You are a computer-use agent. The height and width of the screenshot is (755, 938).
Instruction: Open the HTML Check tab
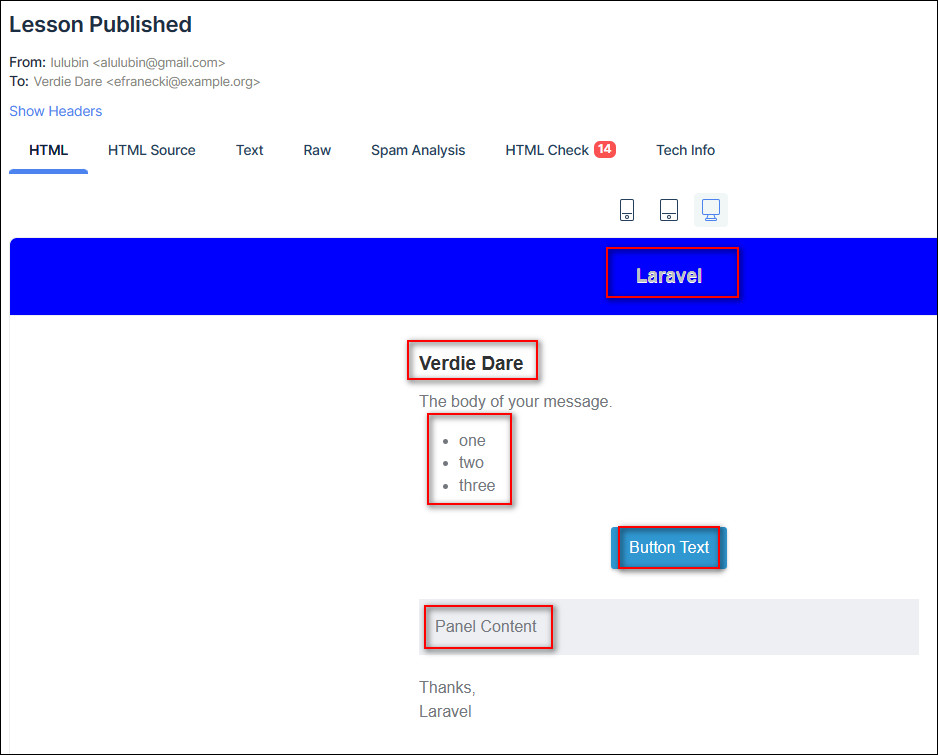560,150
